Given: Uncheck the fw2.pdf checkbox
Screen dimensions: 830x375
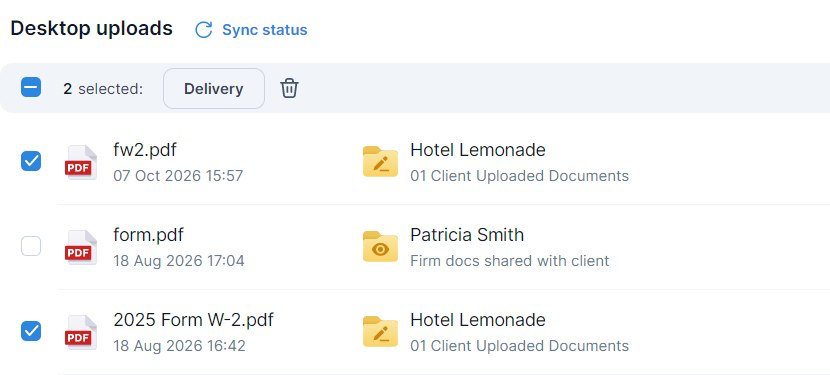Looking at the screenshot, I should [31, 161].
